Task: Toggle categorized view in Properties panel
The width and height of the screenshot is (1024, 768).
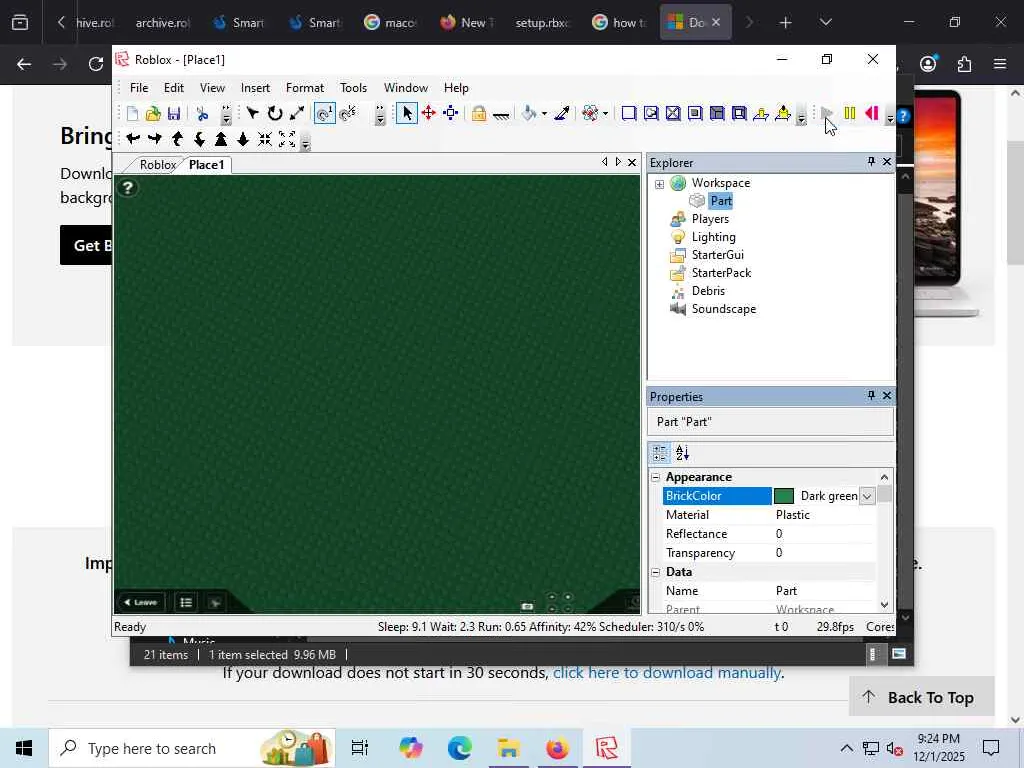Action: (x=660, y=453)
